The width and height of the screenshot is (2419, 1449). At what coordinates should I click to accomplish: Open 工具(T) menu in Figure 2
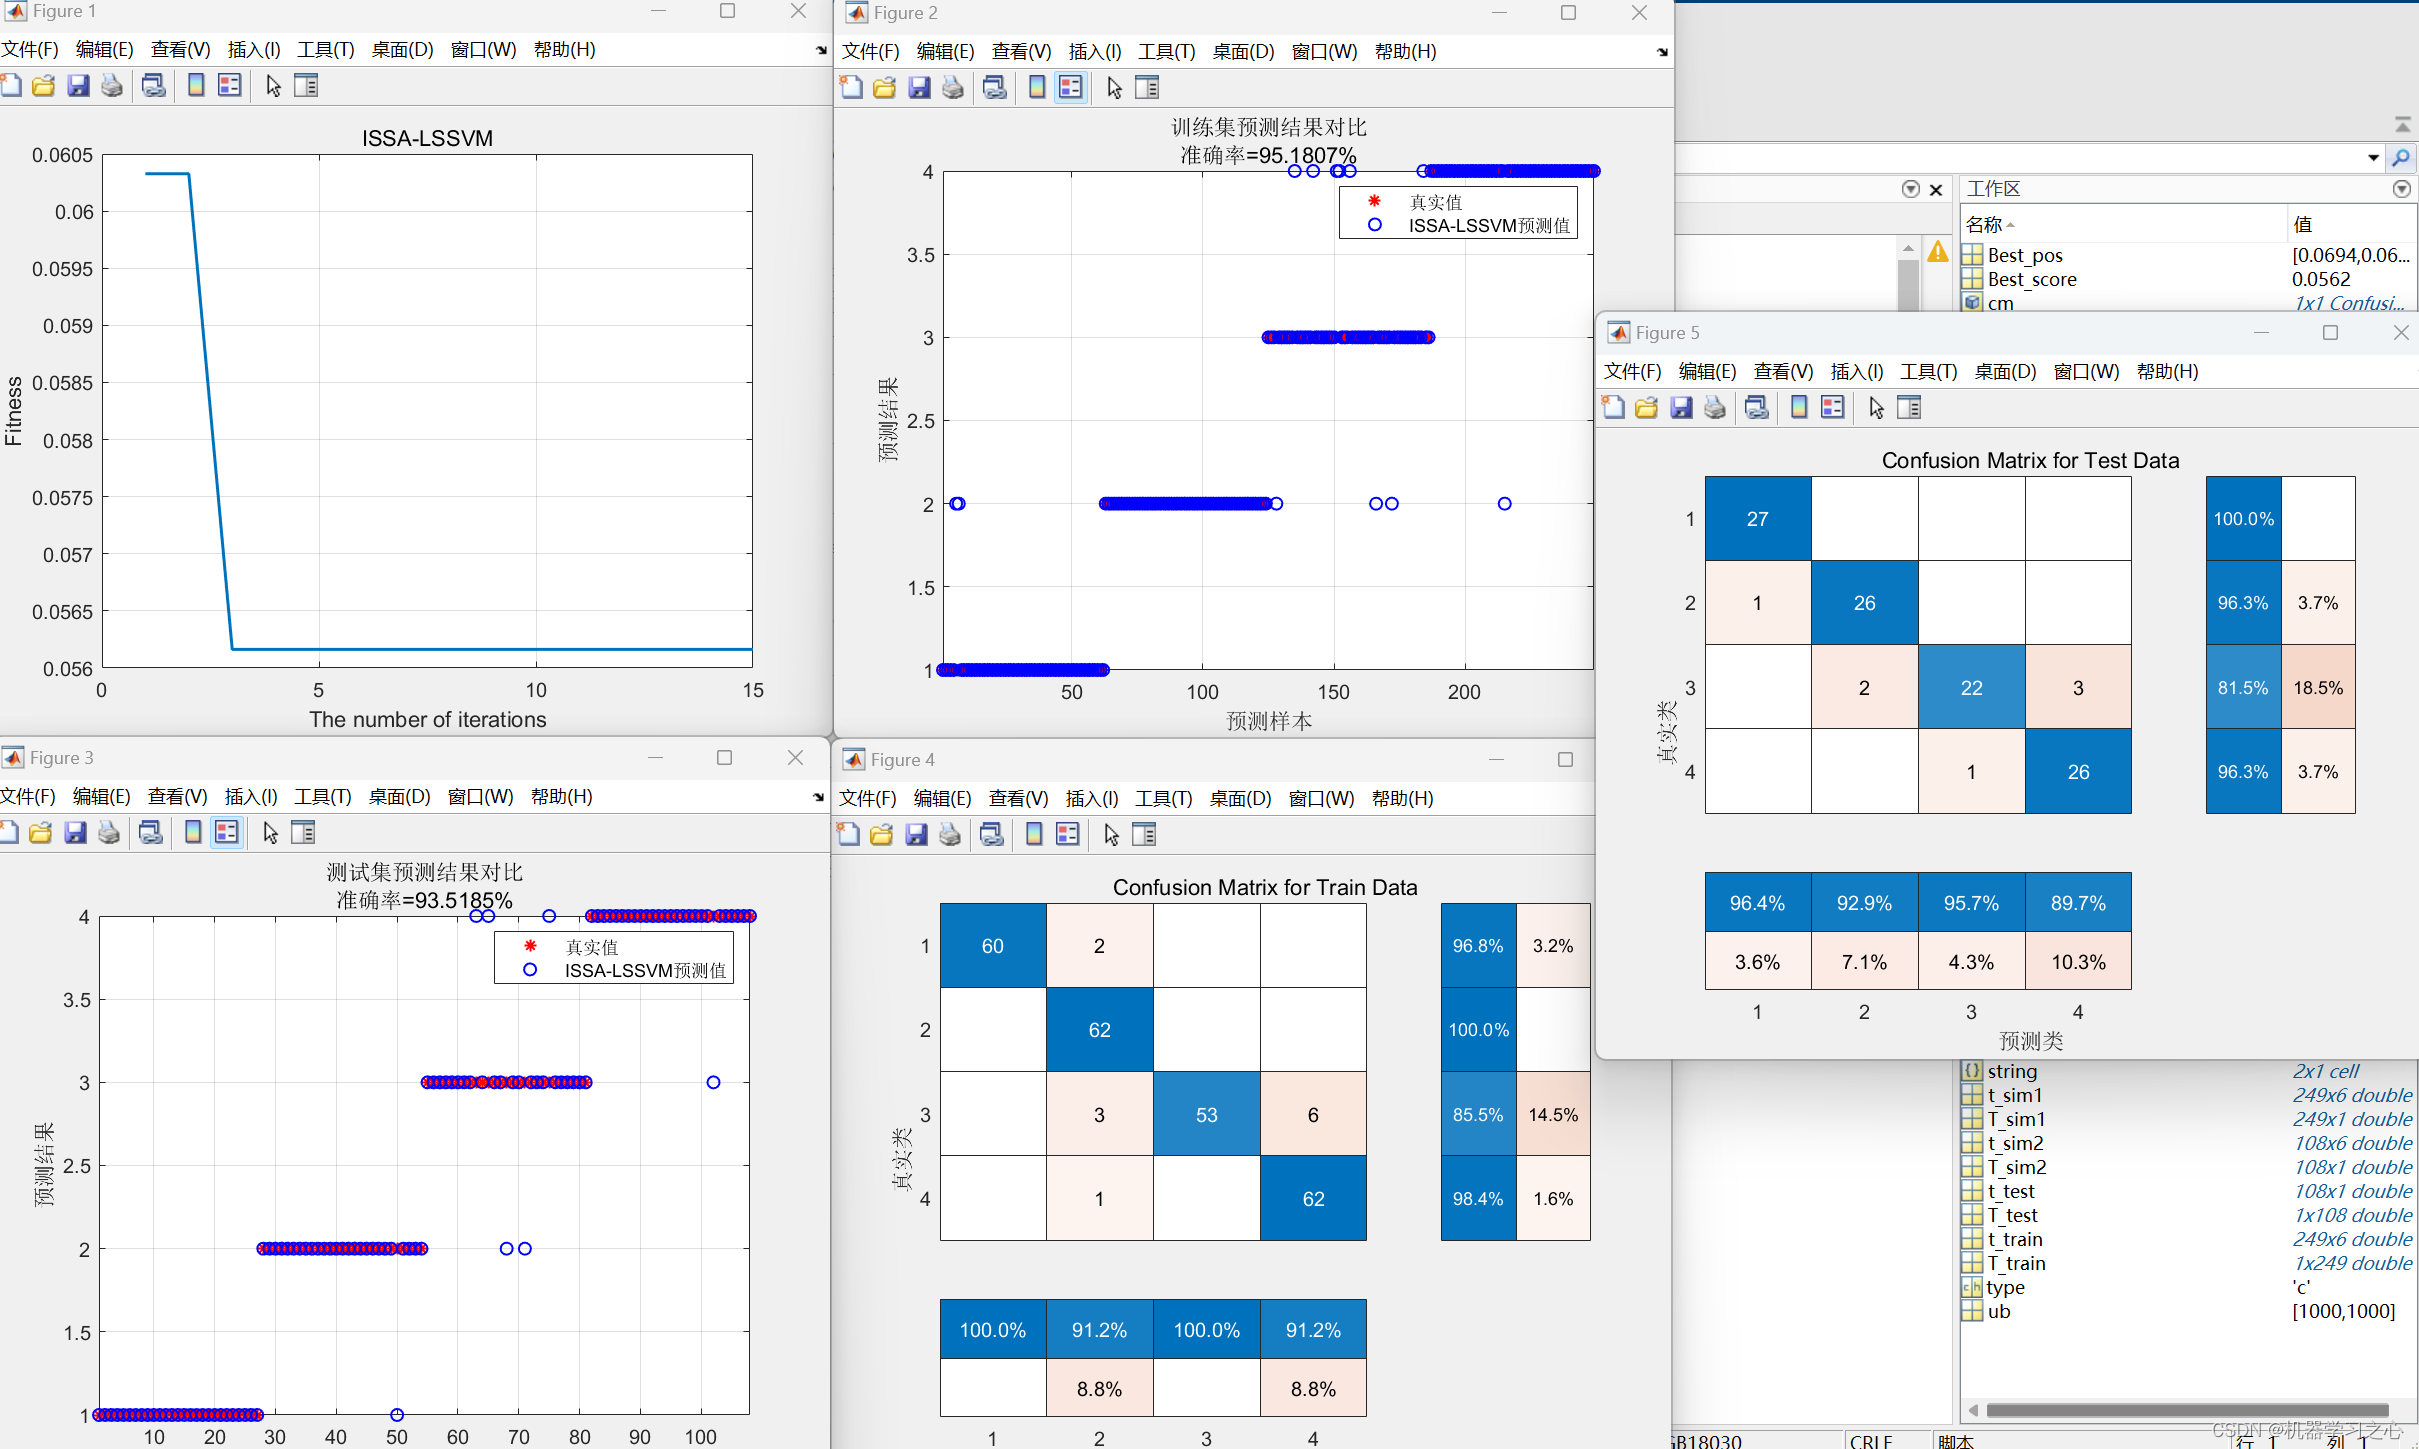pyautogui.click(x=1167, y=52)
